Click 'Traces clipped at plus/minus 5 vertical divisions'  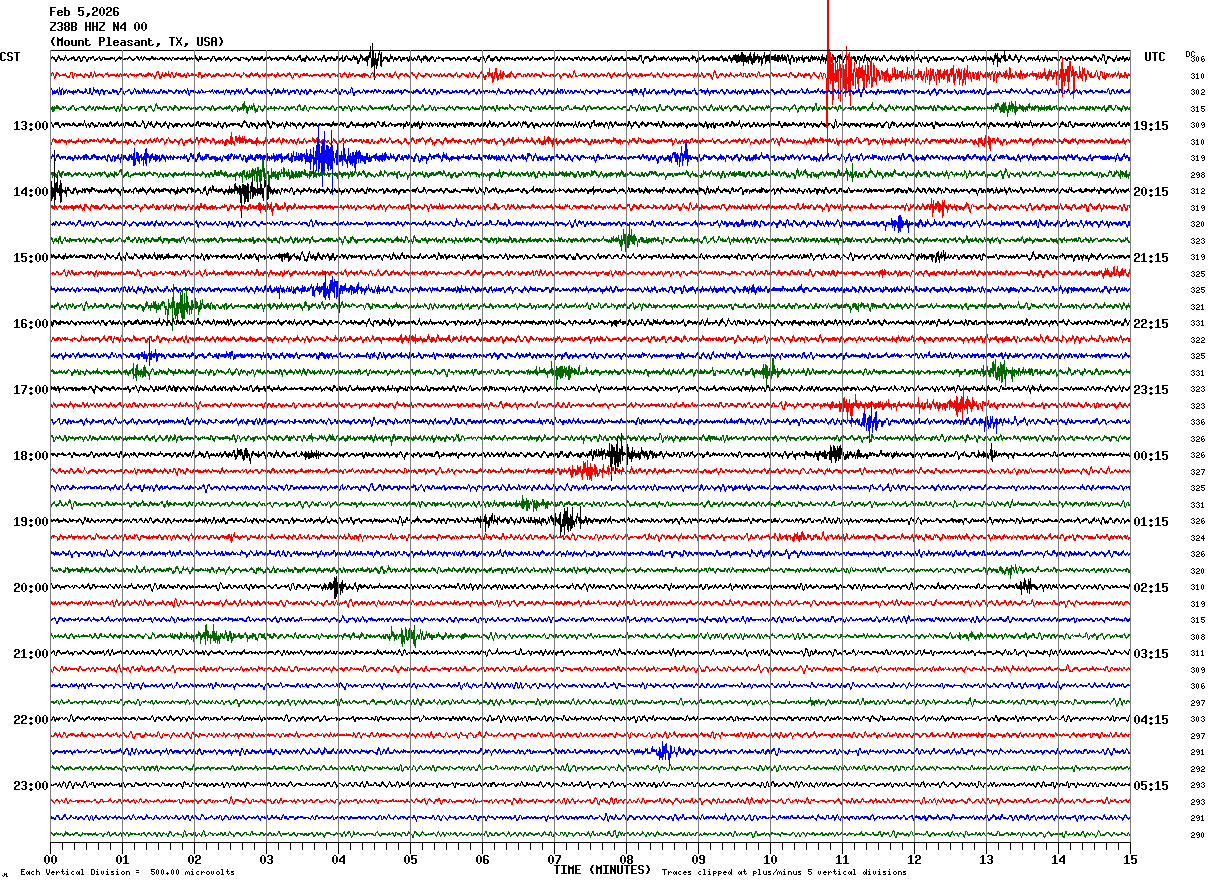pyautogui.click(x=784, y=873)
